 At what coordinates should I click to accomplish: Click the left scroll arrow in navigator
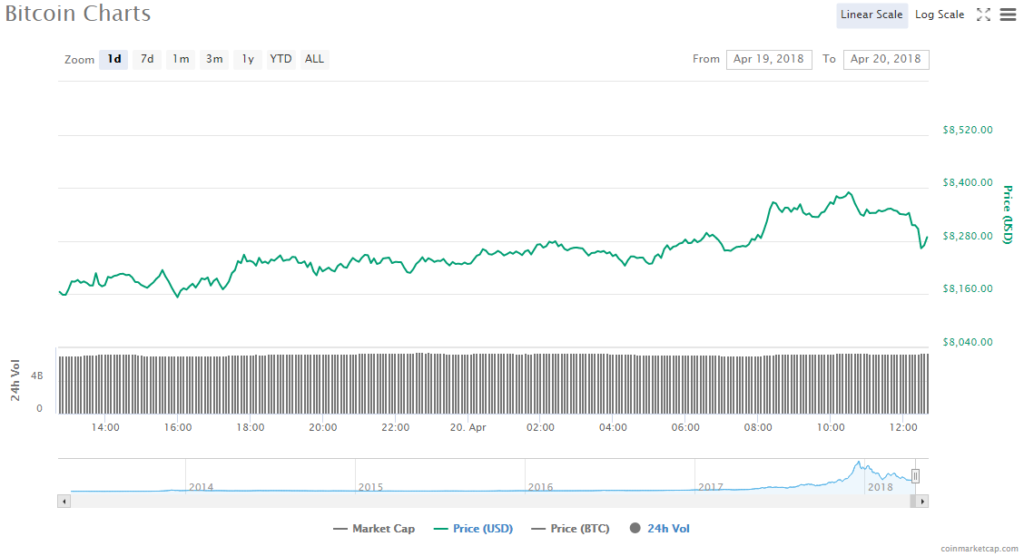[64, 500]
